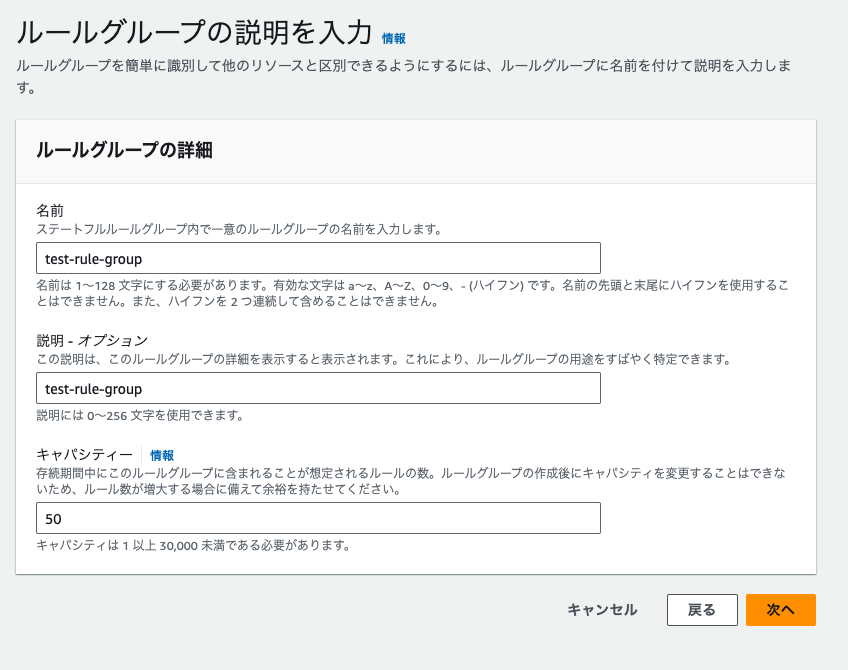The image size is (848, 670).
Task: Go back with the 戻る button
Action: pos(702,610)
